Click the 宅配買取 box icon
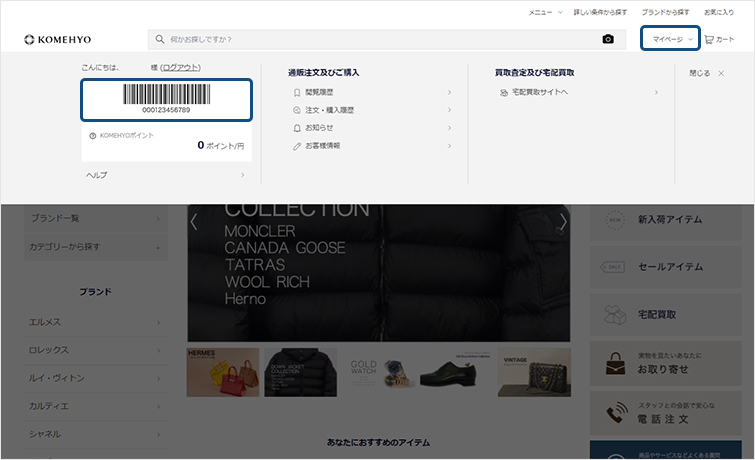Image resolution: width=755 pixels, height=460 pixels. [x=614, y=315]
